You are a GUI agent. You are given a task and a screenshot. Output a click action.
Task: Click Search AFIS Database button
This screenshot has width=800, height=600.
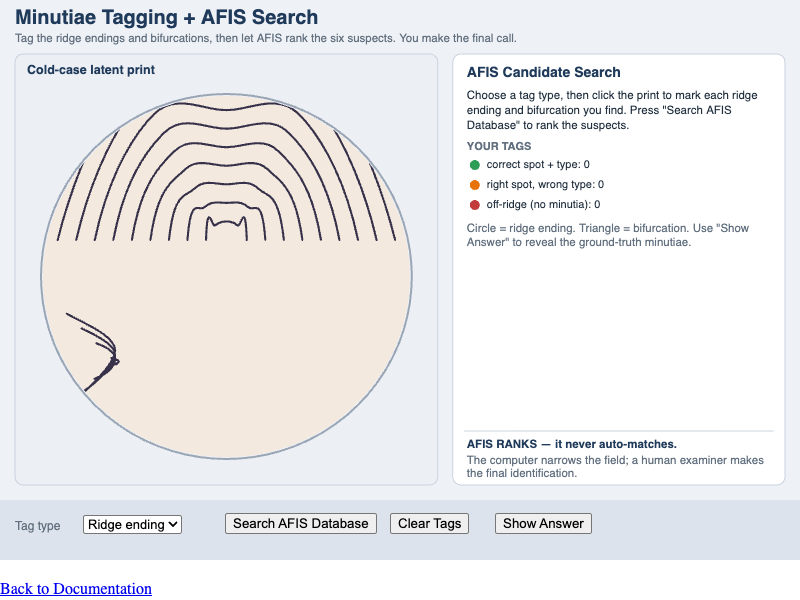pos(301,523)
